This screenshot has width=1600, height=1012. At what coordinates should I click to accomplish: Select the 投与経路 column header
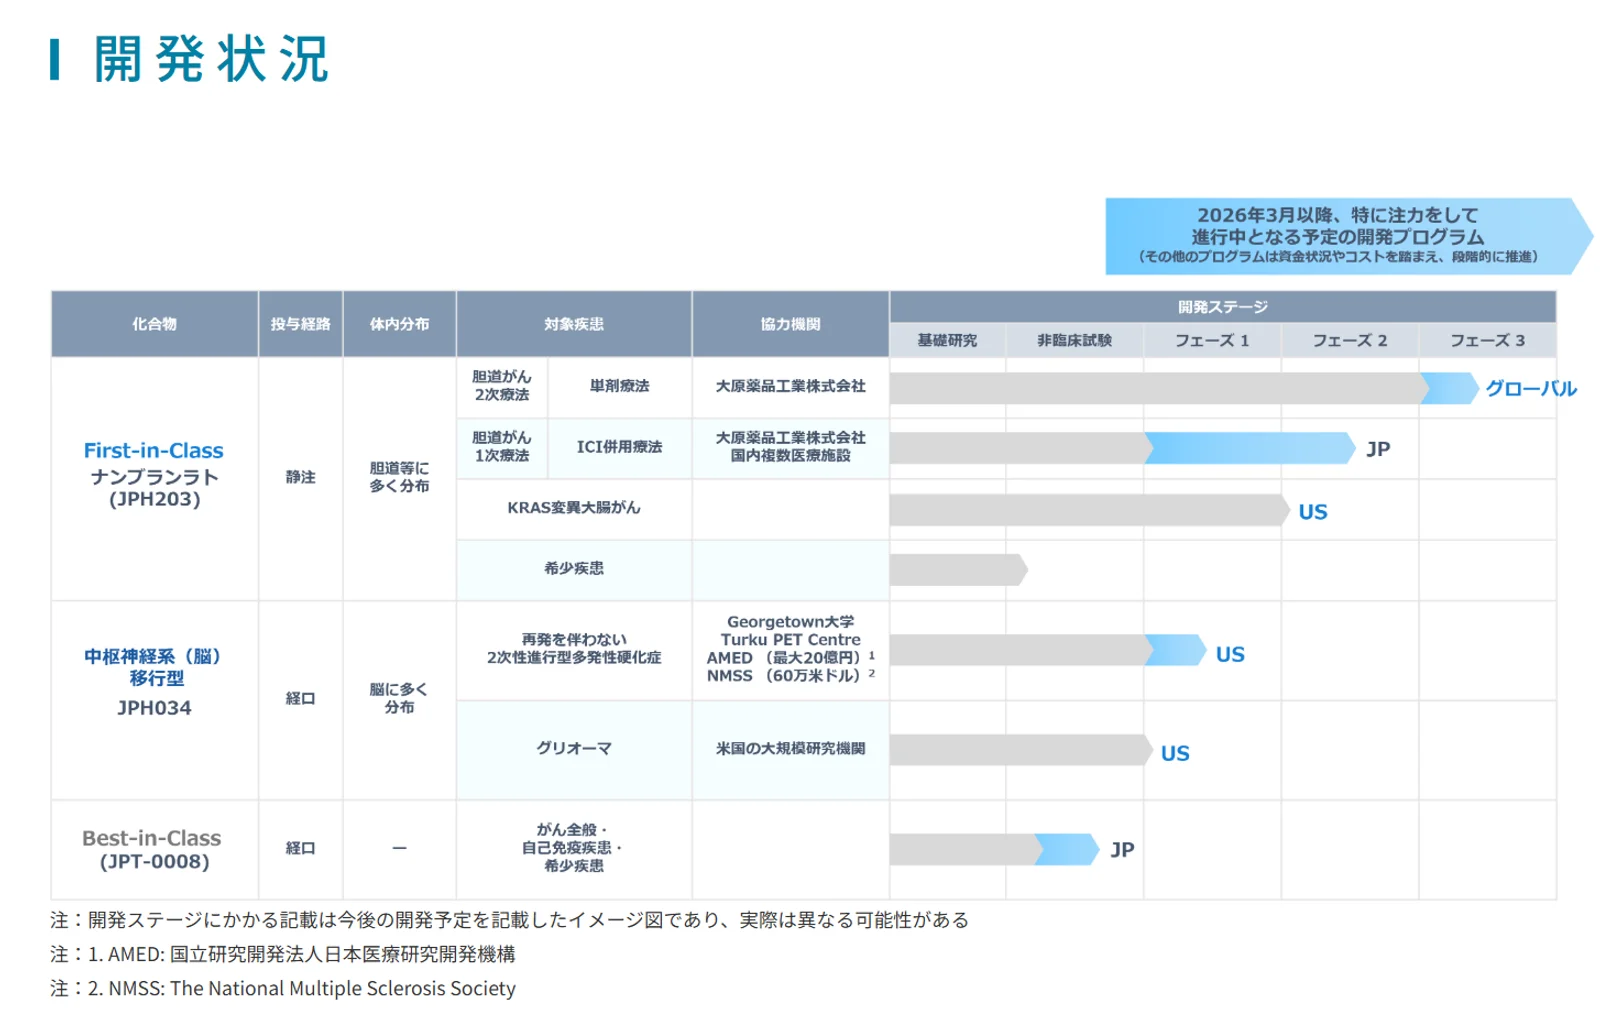tap(300, 324)
